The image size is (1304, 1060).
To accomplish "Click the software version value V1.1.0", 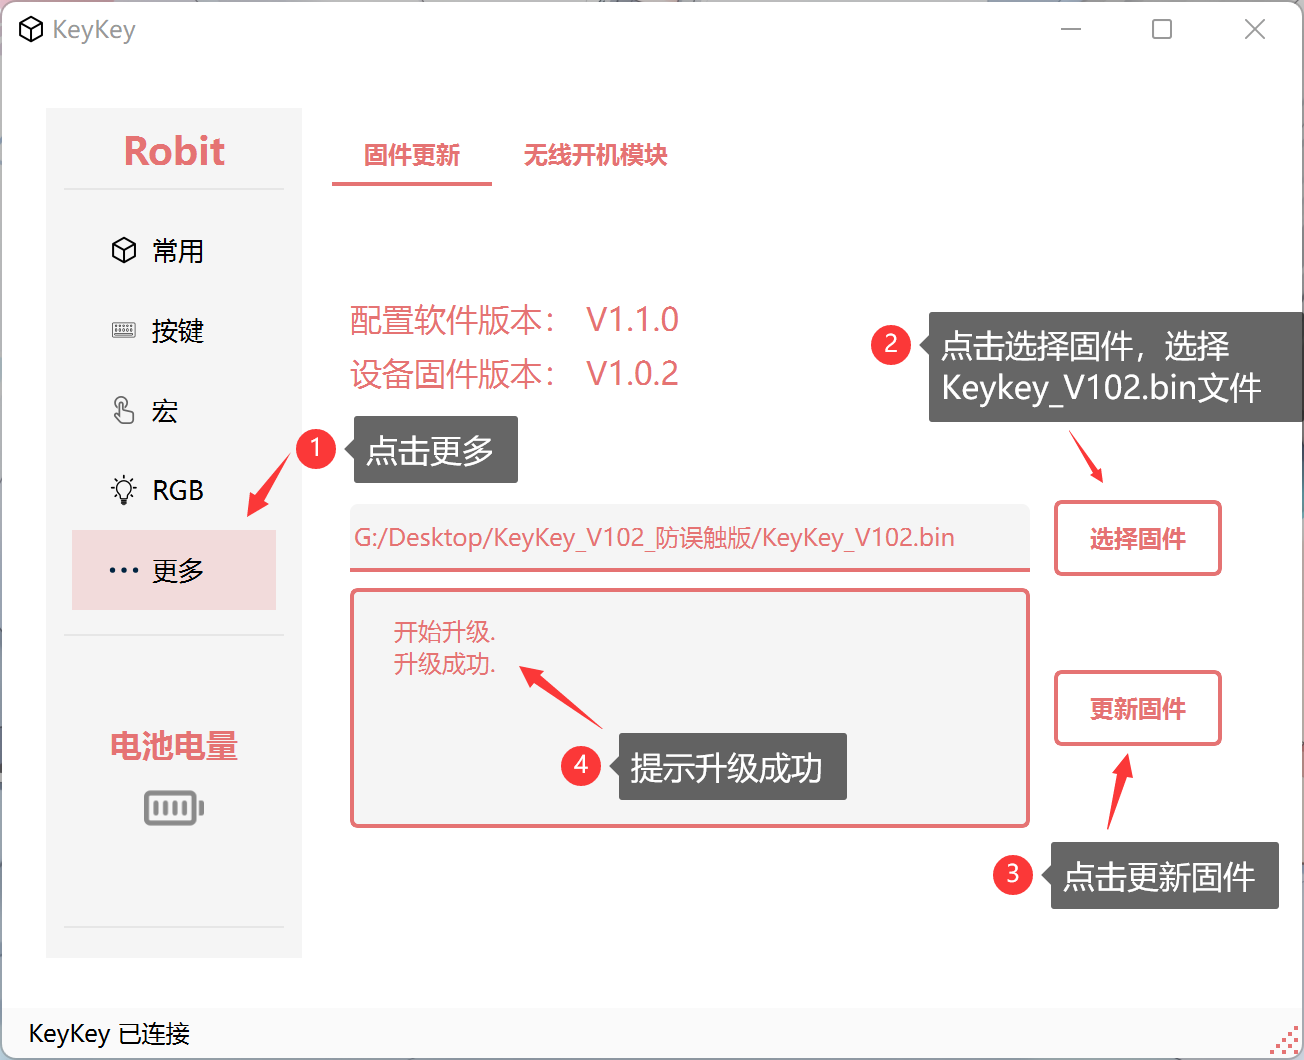I will coord(632,320).
